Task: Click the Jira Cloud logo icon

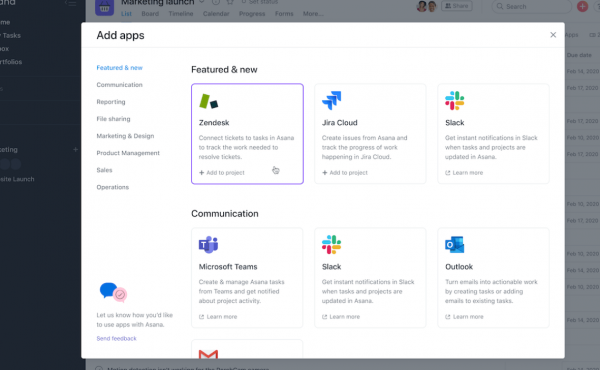Action: (331, 100)
